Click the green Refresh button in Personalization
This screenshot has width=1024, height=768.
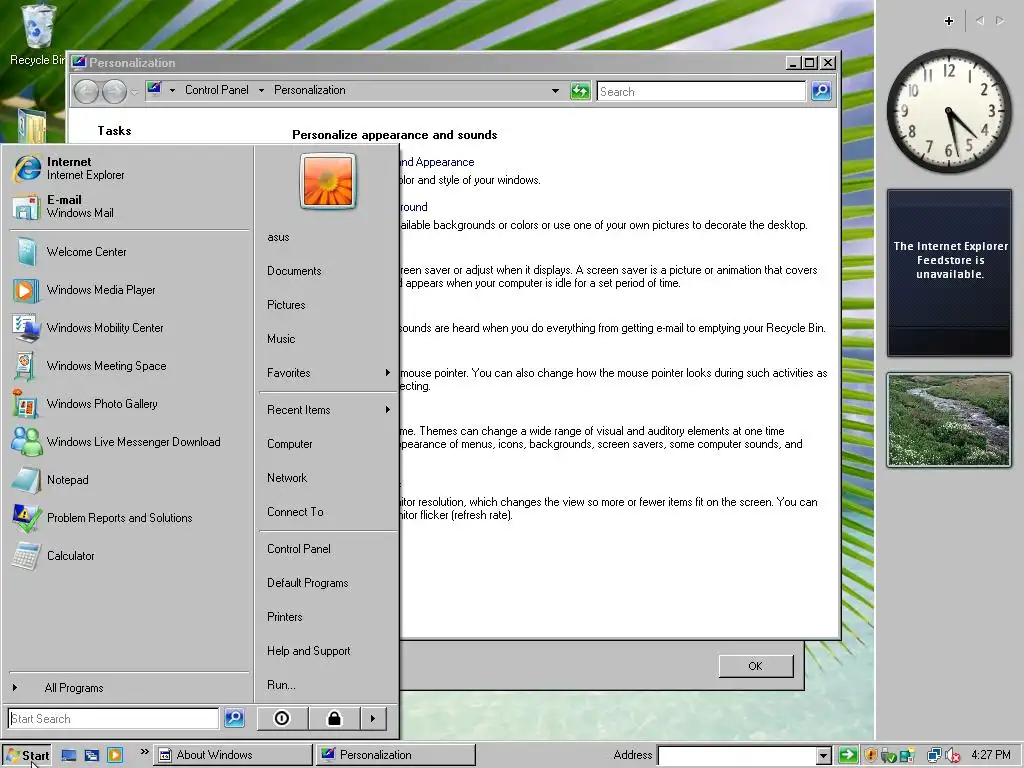[580, 91]
